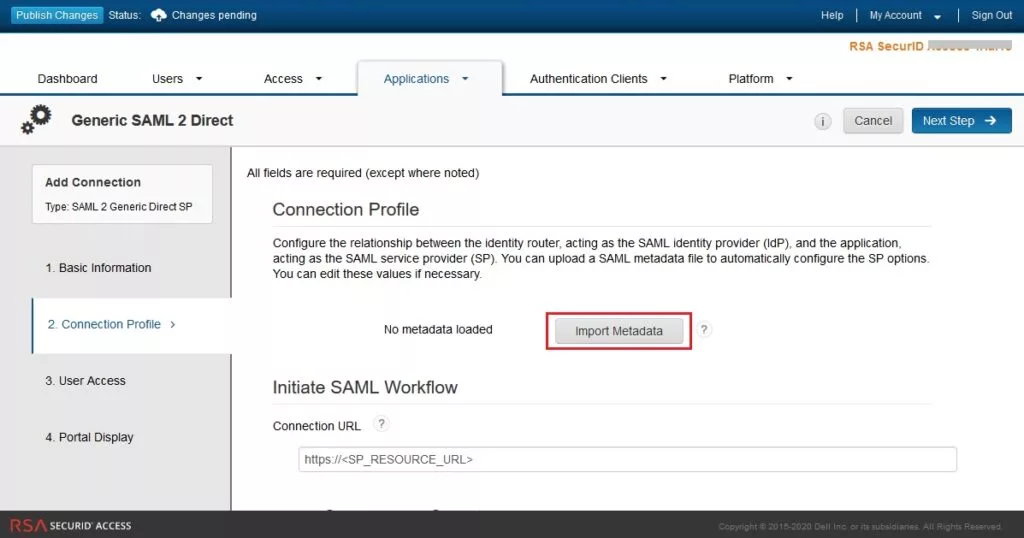
Task: Click the 'Add Connection' panel heading
Action: coord(93,182)
